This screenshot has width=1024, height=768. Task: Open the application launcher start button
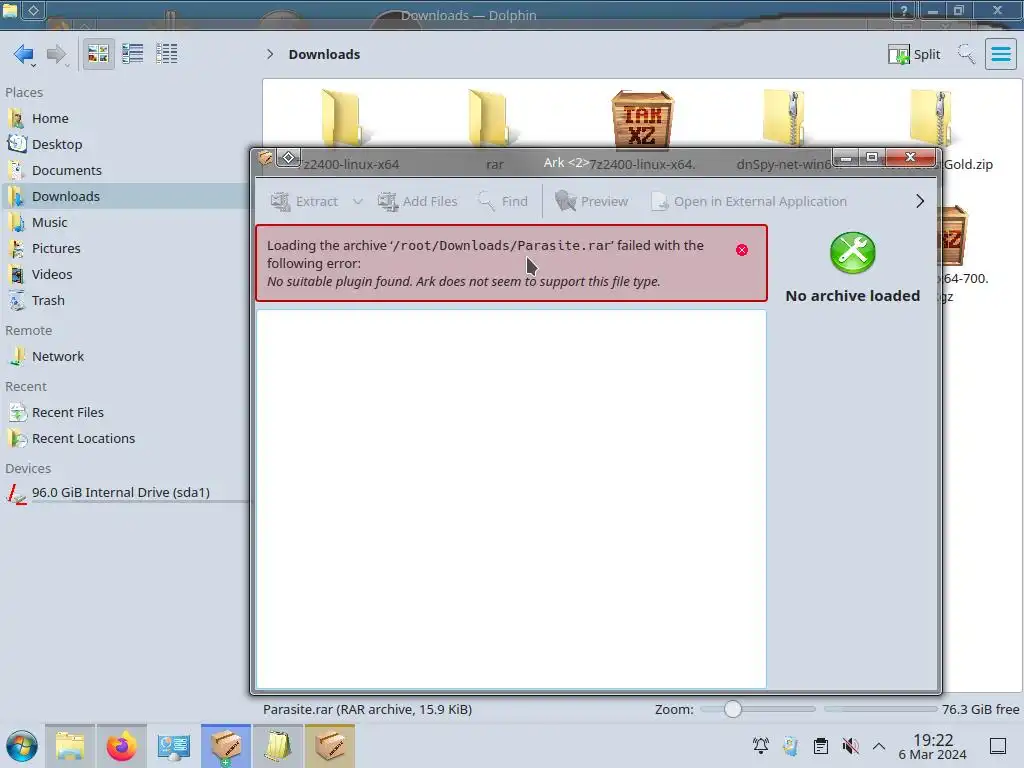point(22,746)
